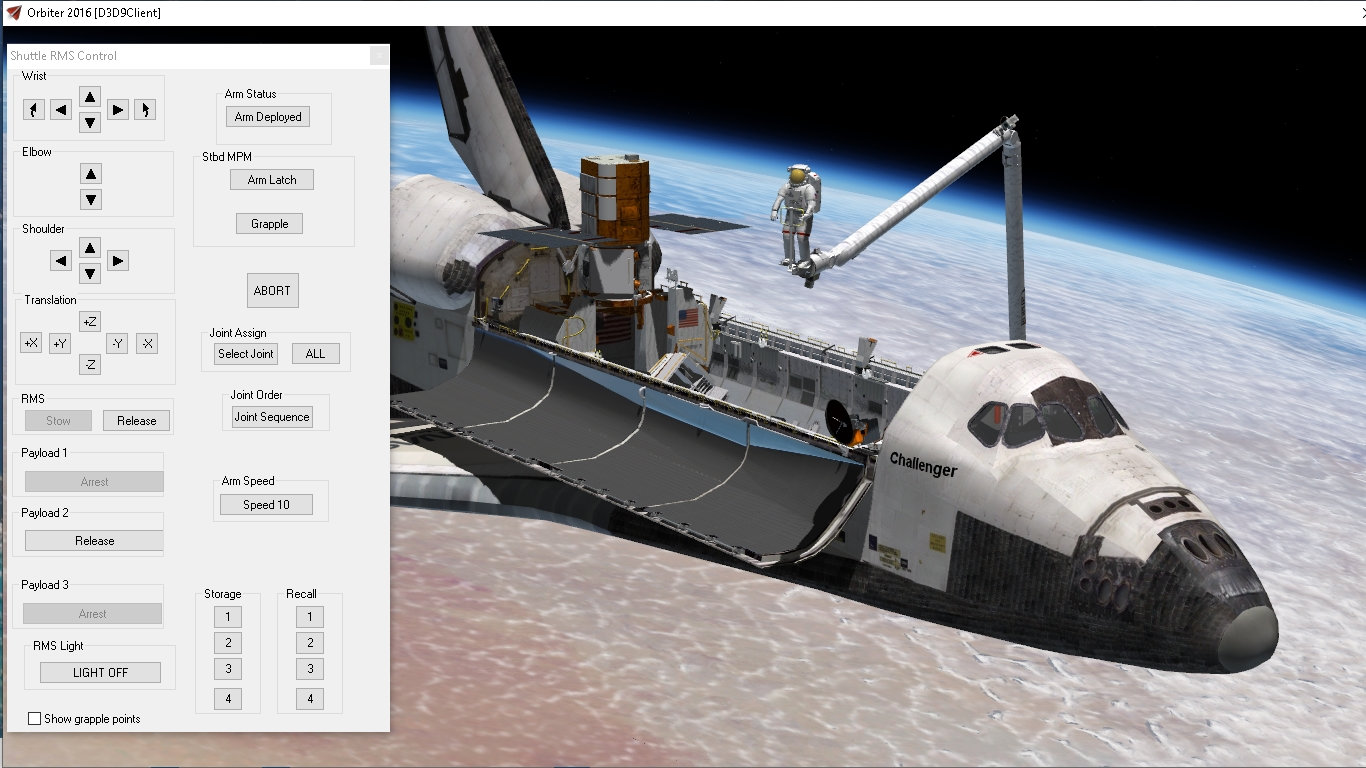Screen dimensions: 1366x768
Task: Click the Select Joint button
Action: (246, 354)
